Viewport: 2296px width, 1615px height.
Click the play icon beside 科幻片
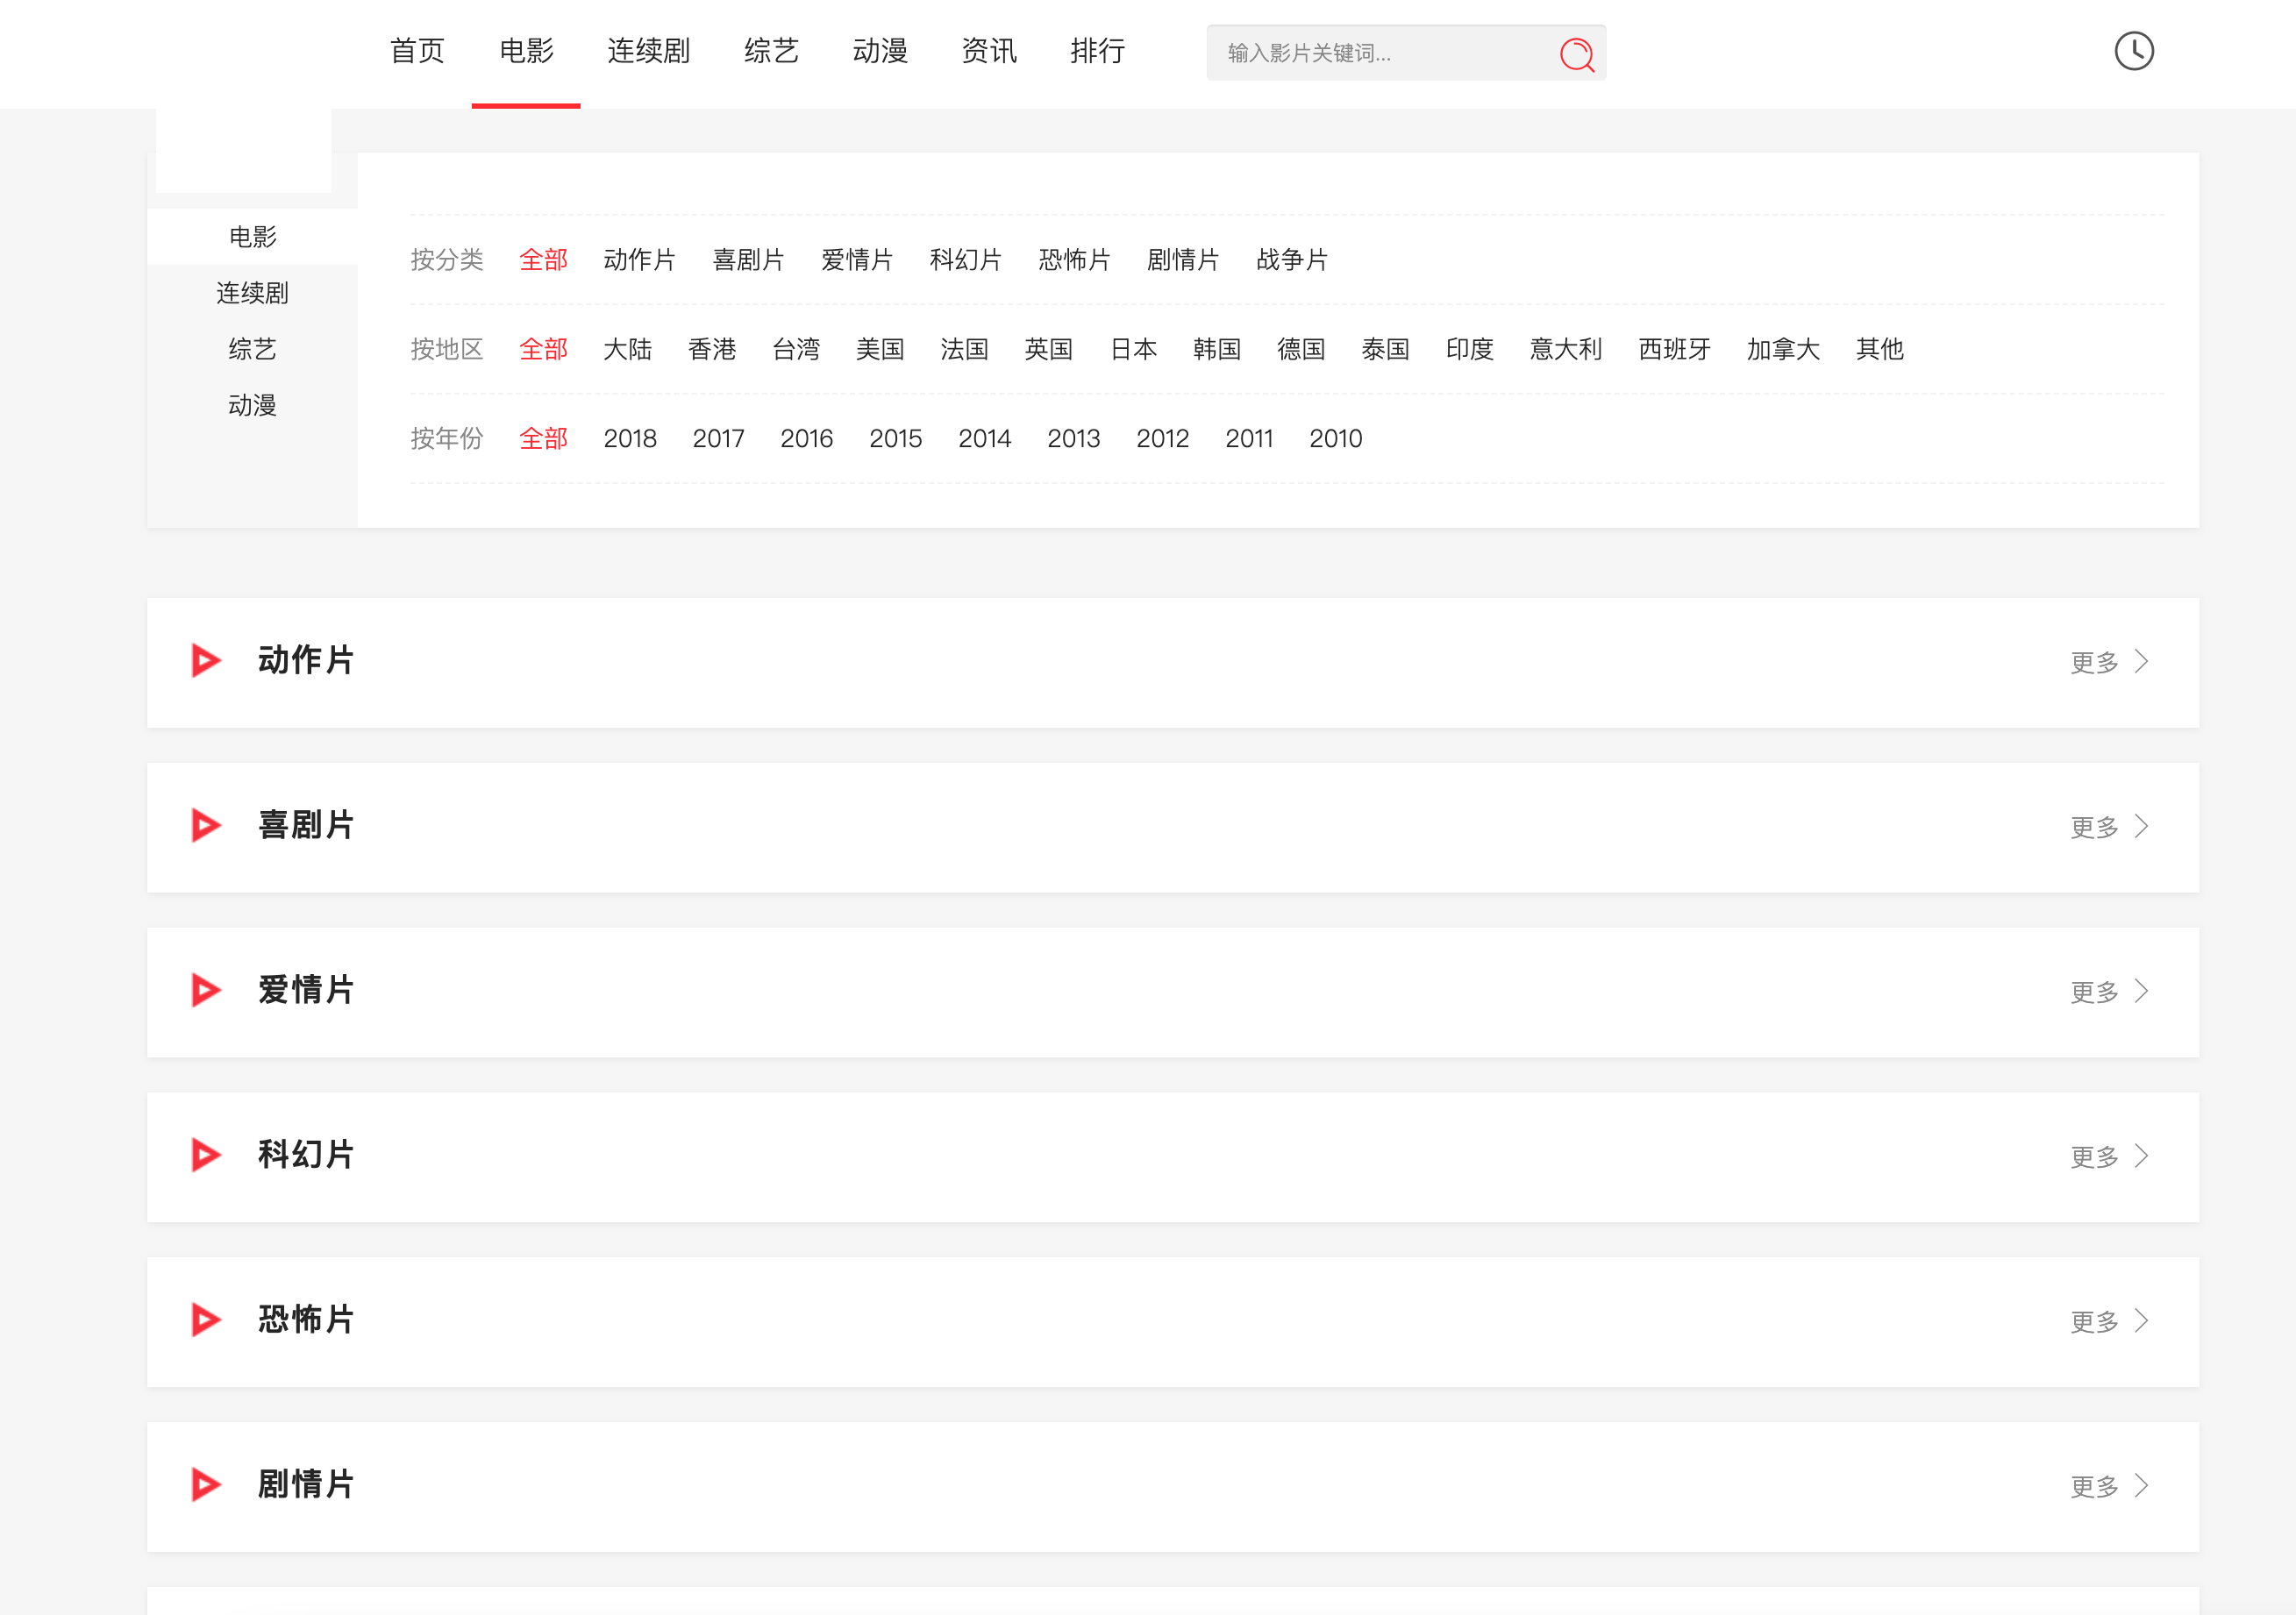[206, 1155]
